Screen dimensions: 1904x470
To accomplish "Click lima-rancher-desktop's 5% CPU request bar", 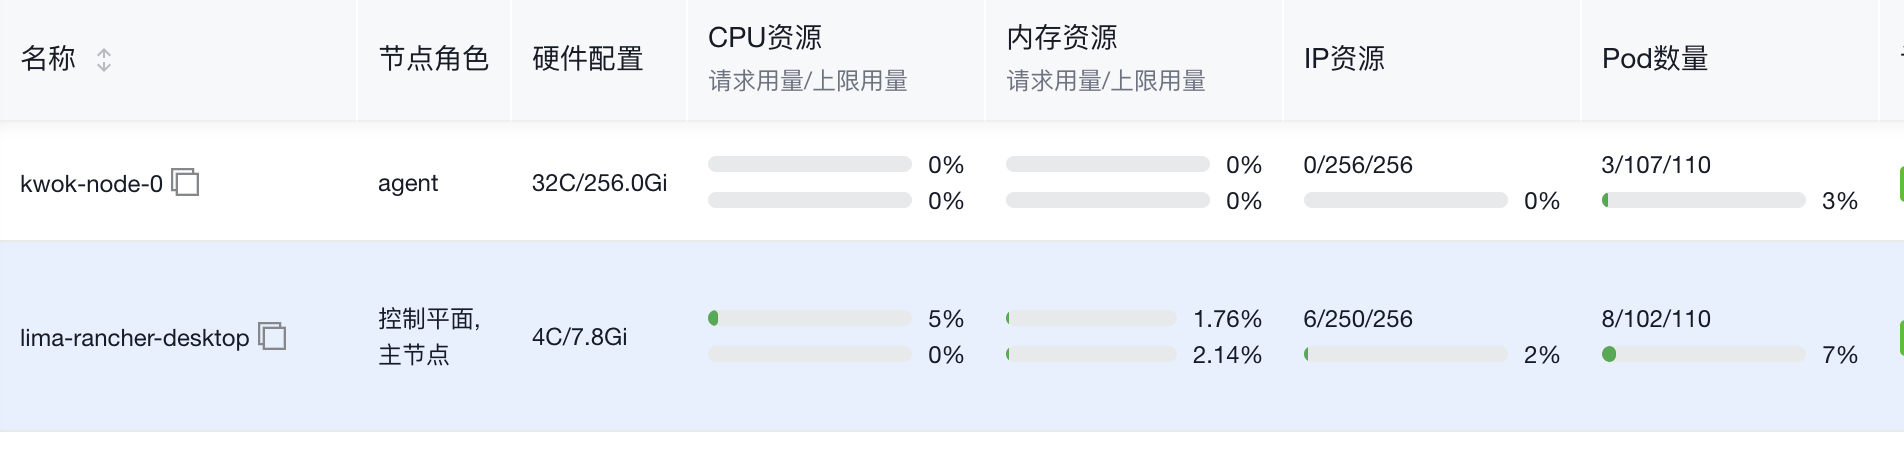I will [x=809, y=318].
